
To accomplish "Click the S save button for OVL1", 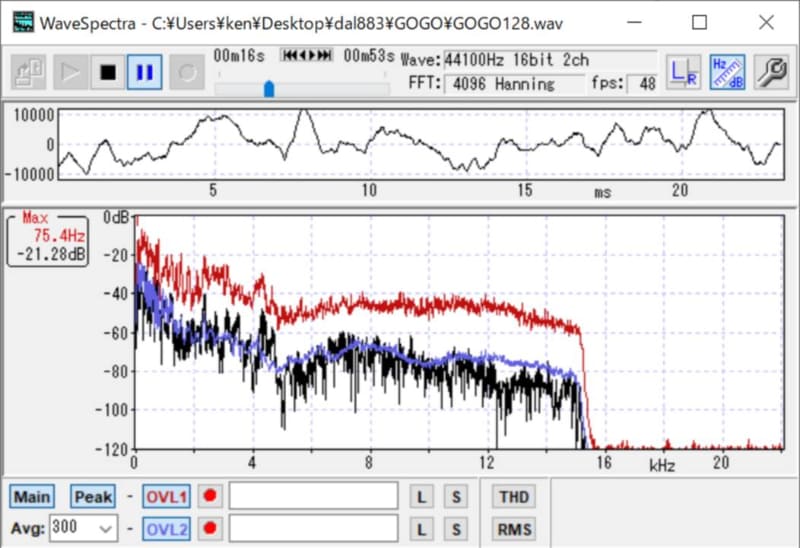I will (456, 496).
